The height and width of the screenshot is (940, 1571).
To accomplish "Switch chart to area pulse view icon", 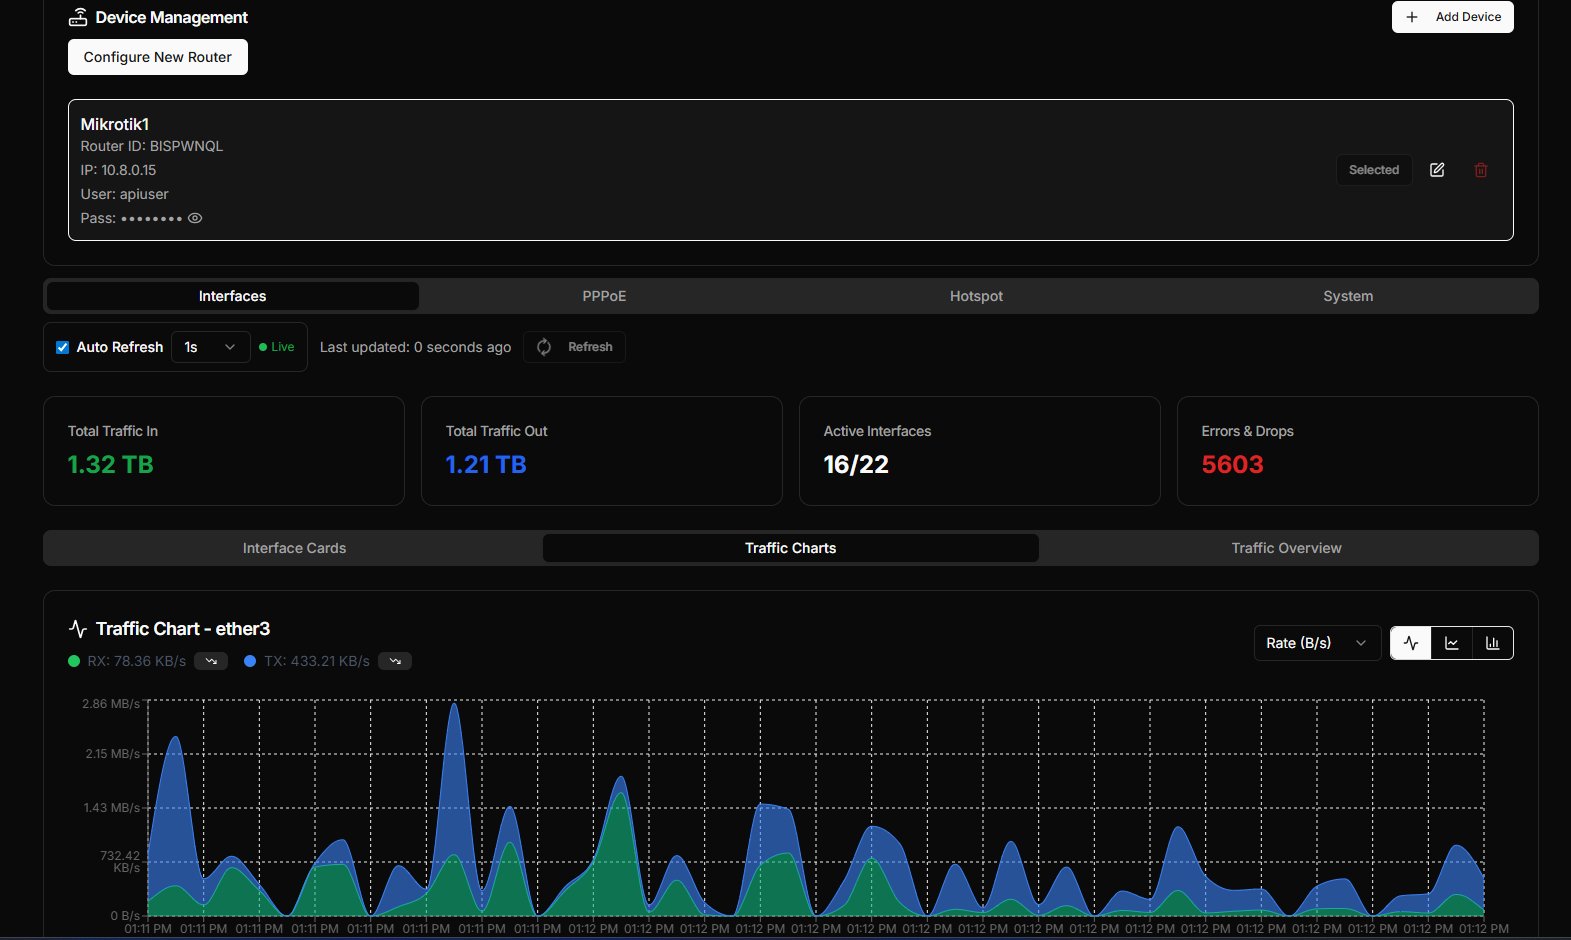I will (1411, 643).
